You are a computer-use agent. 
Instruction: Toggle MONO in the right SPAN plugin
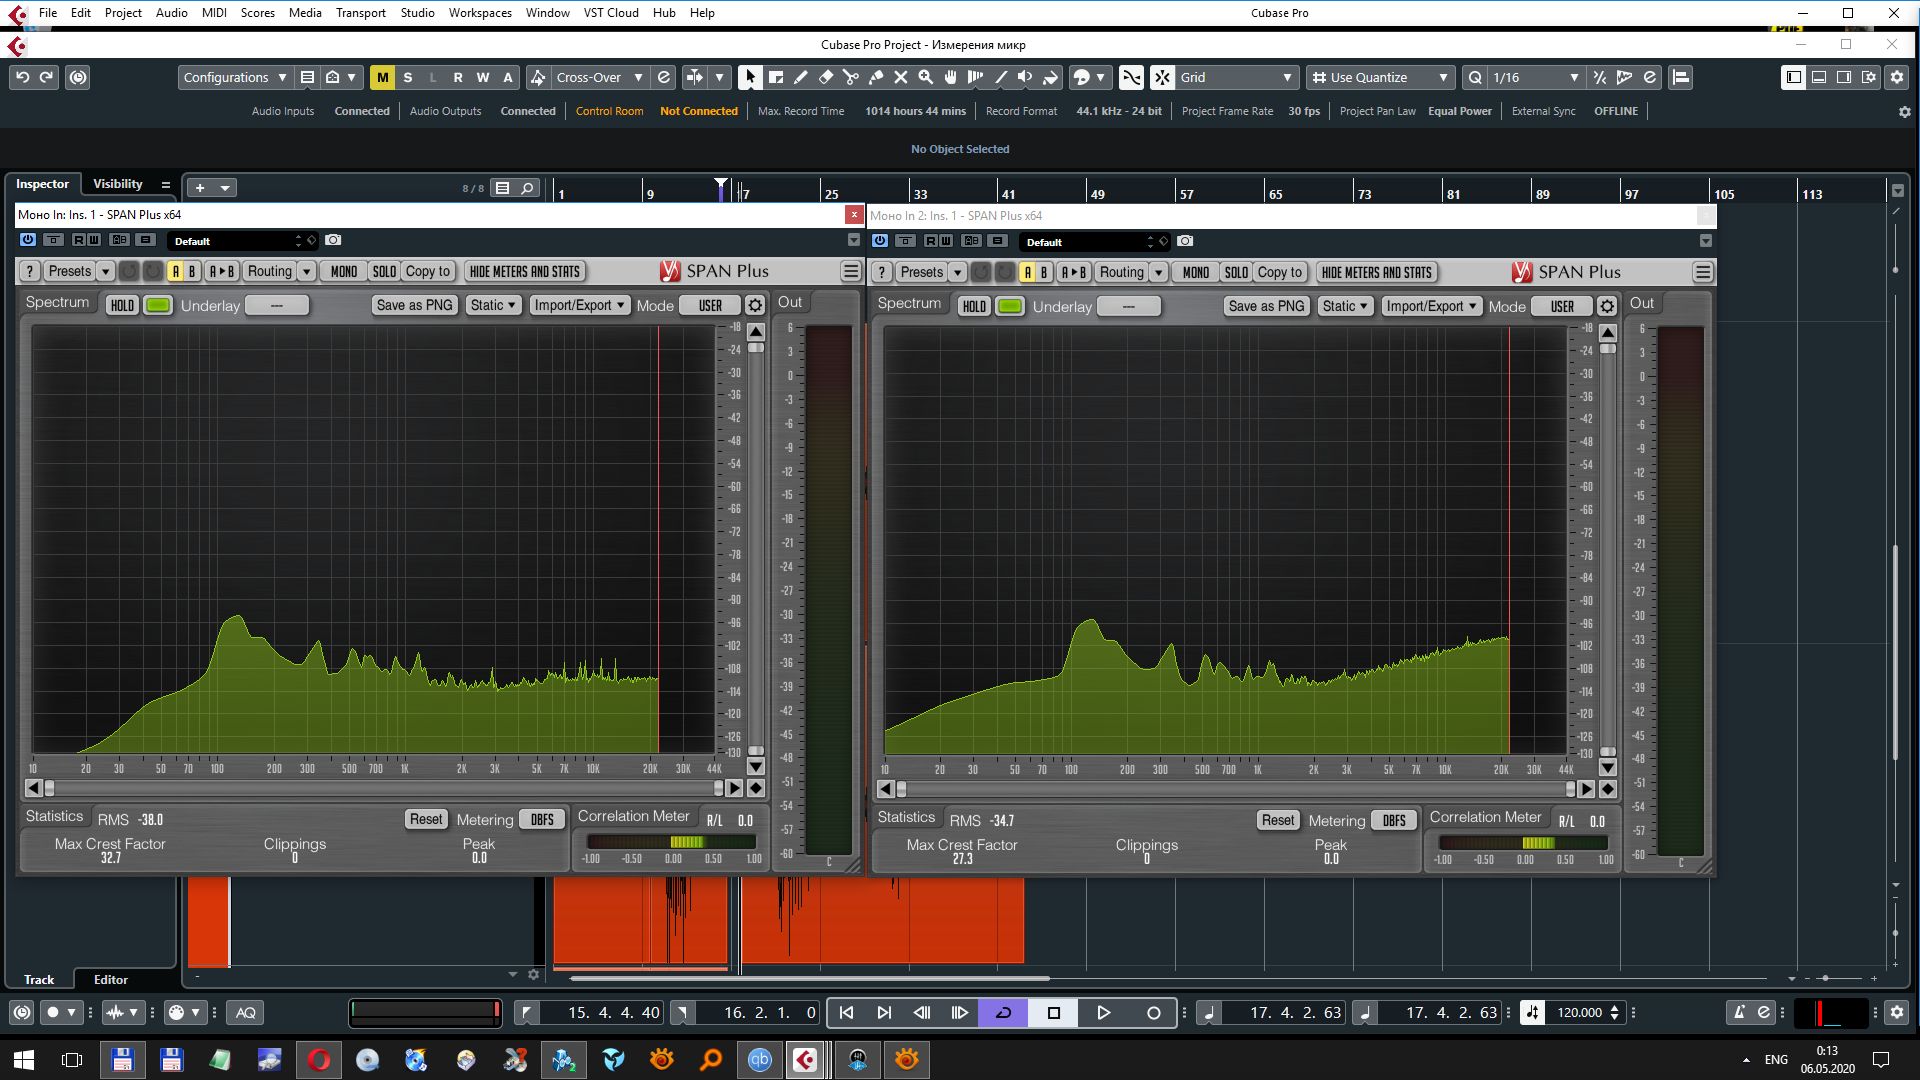coord(1195,272)
